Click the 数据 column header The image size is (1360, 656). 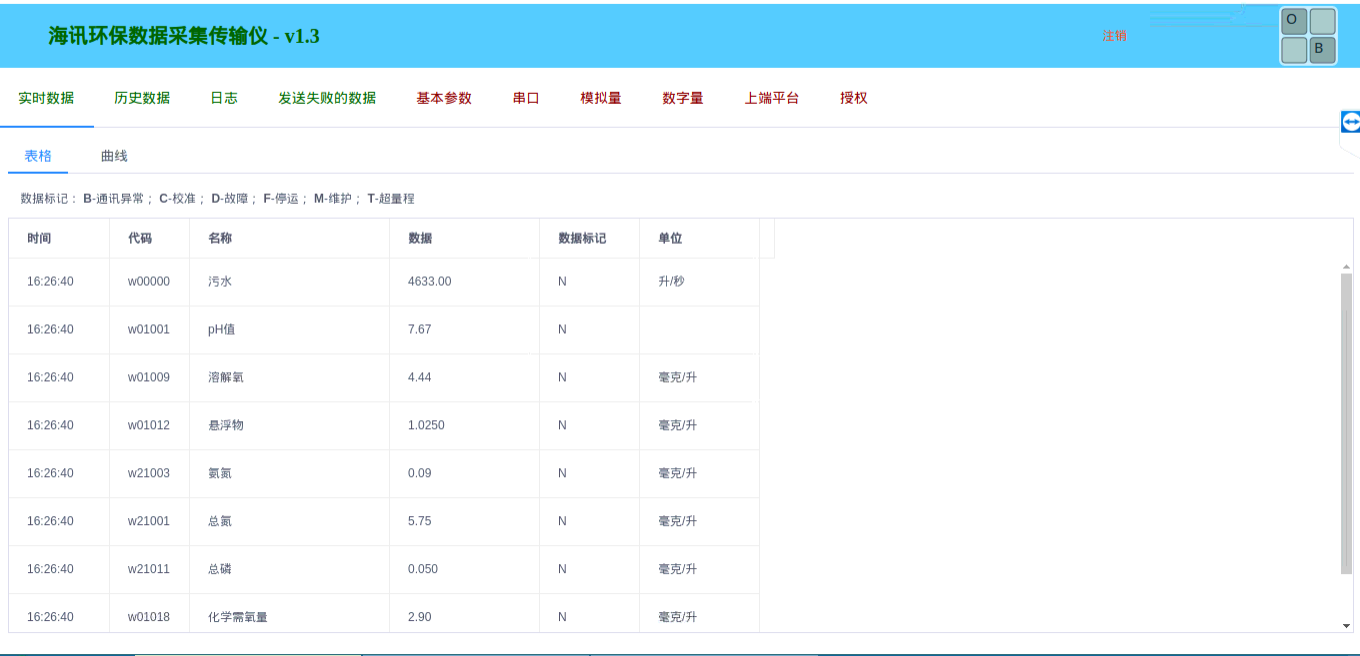(464, 238)
